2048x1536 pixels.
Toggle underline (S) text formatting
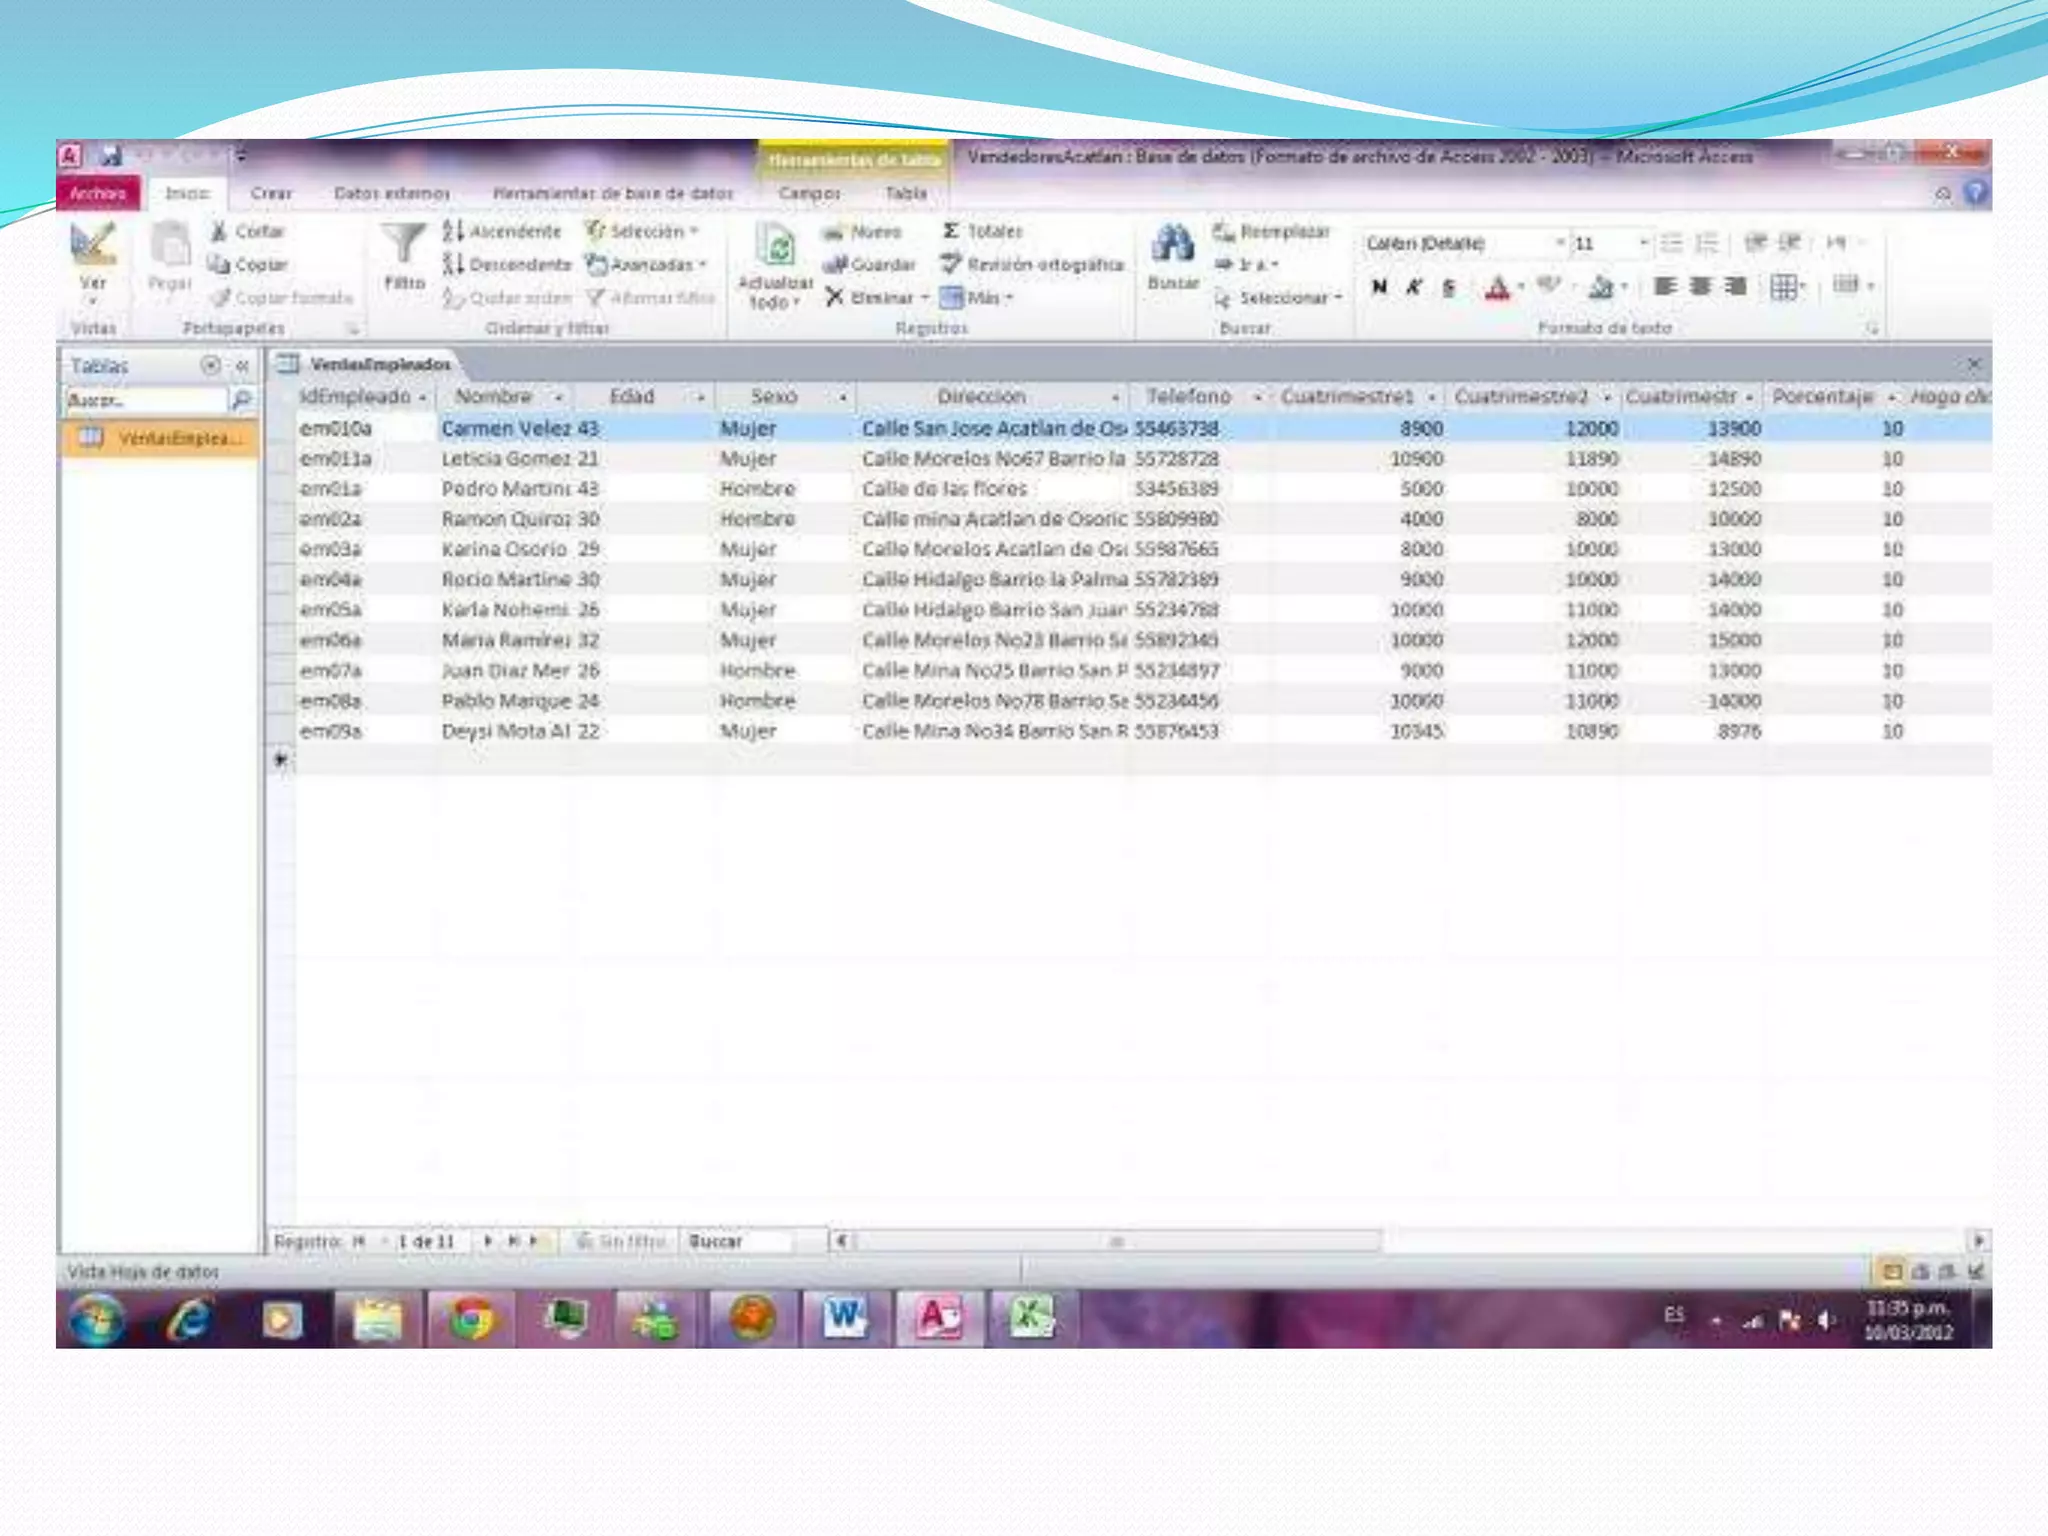point(1449,288)
